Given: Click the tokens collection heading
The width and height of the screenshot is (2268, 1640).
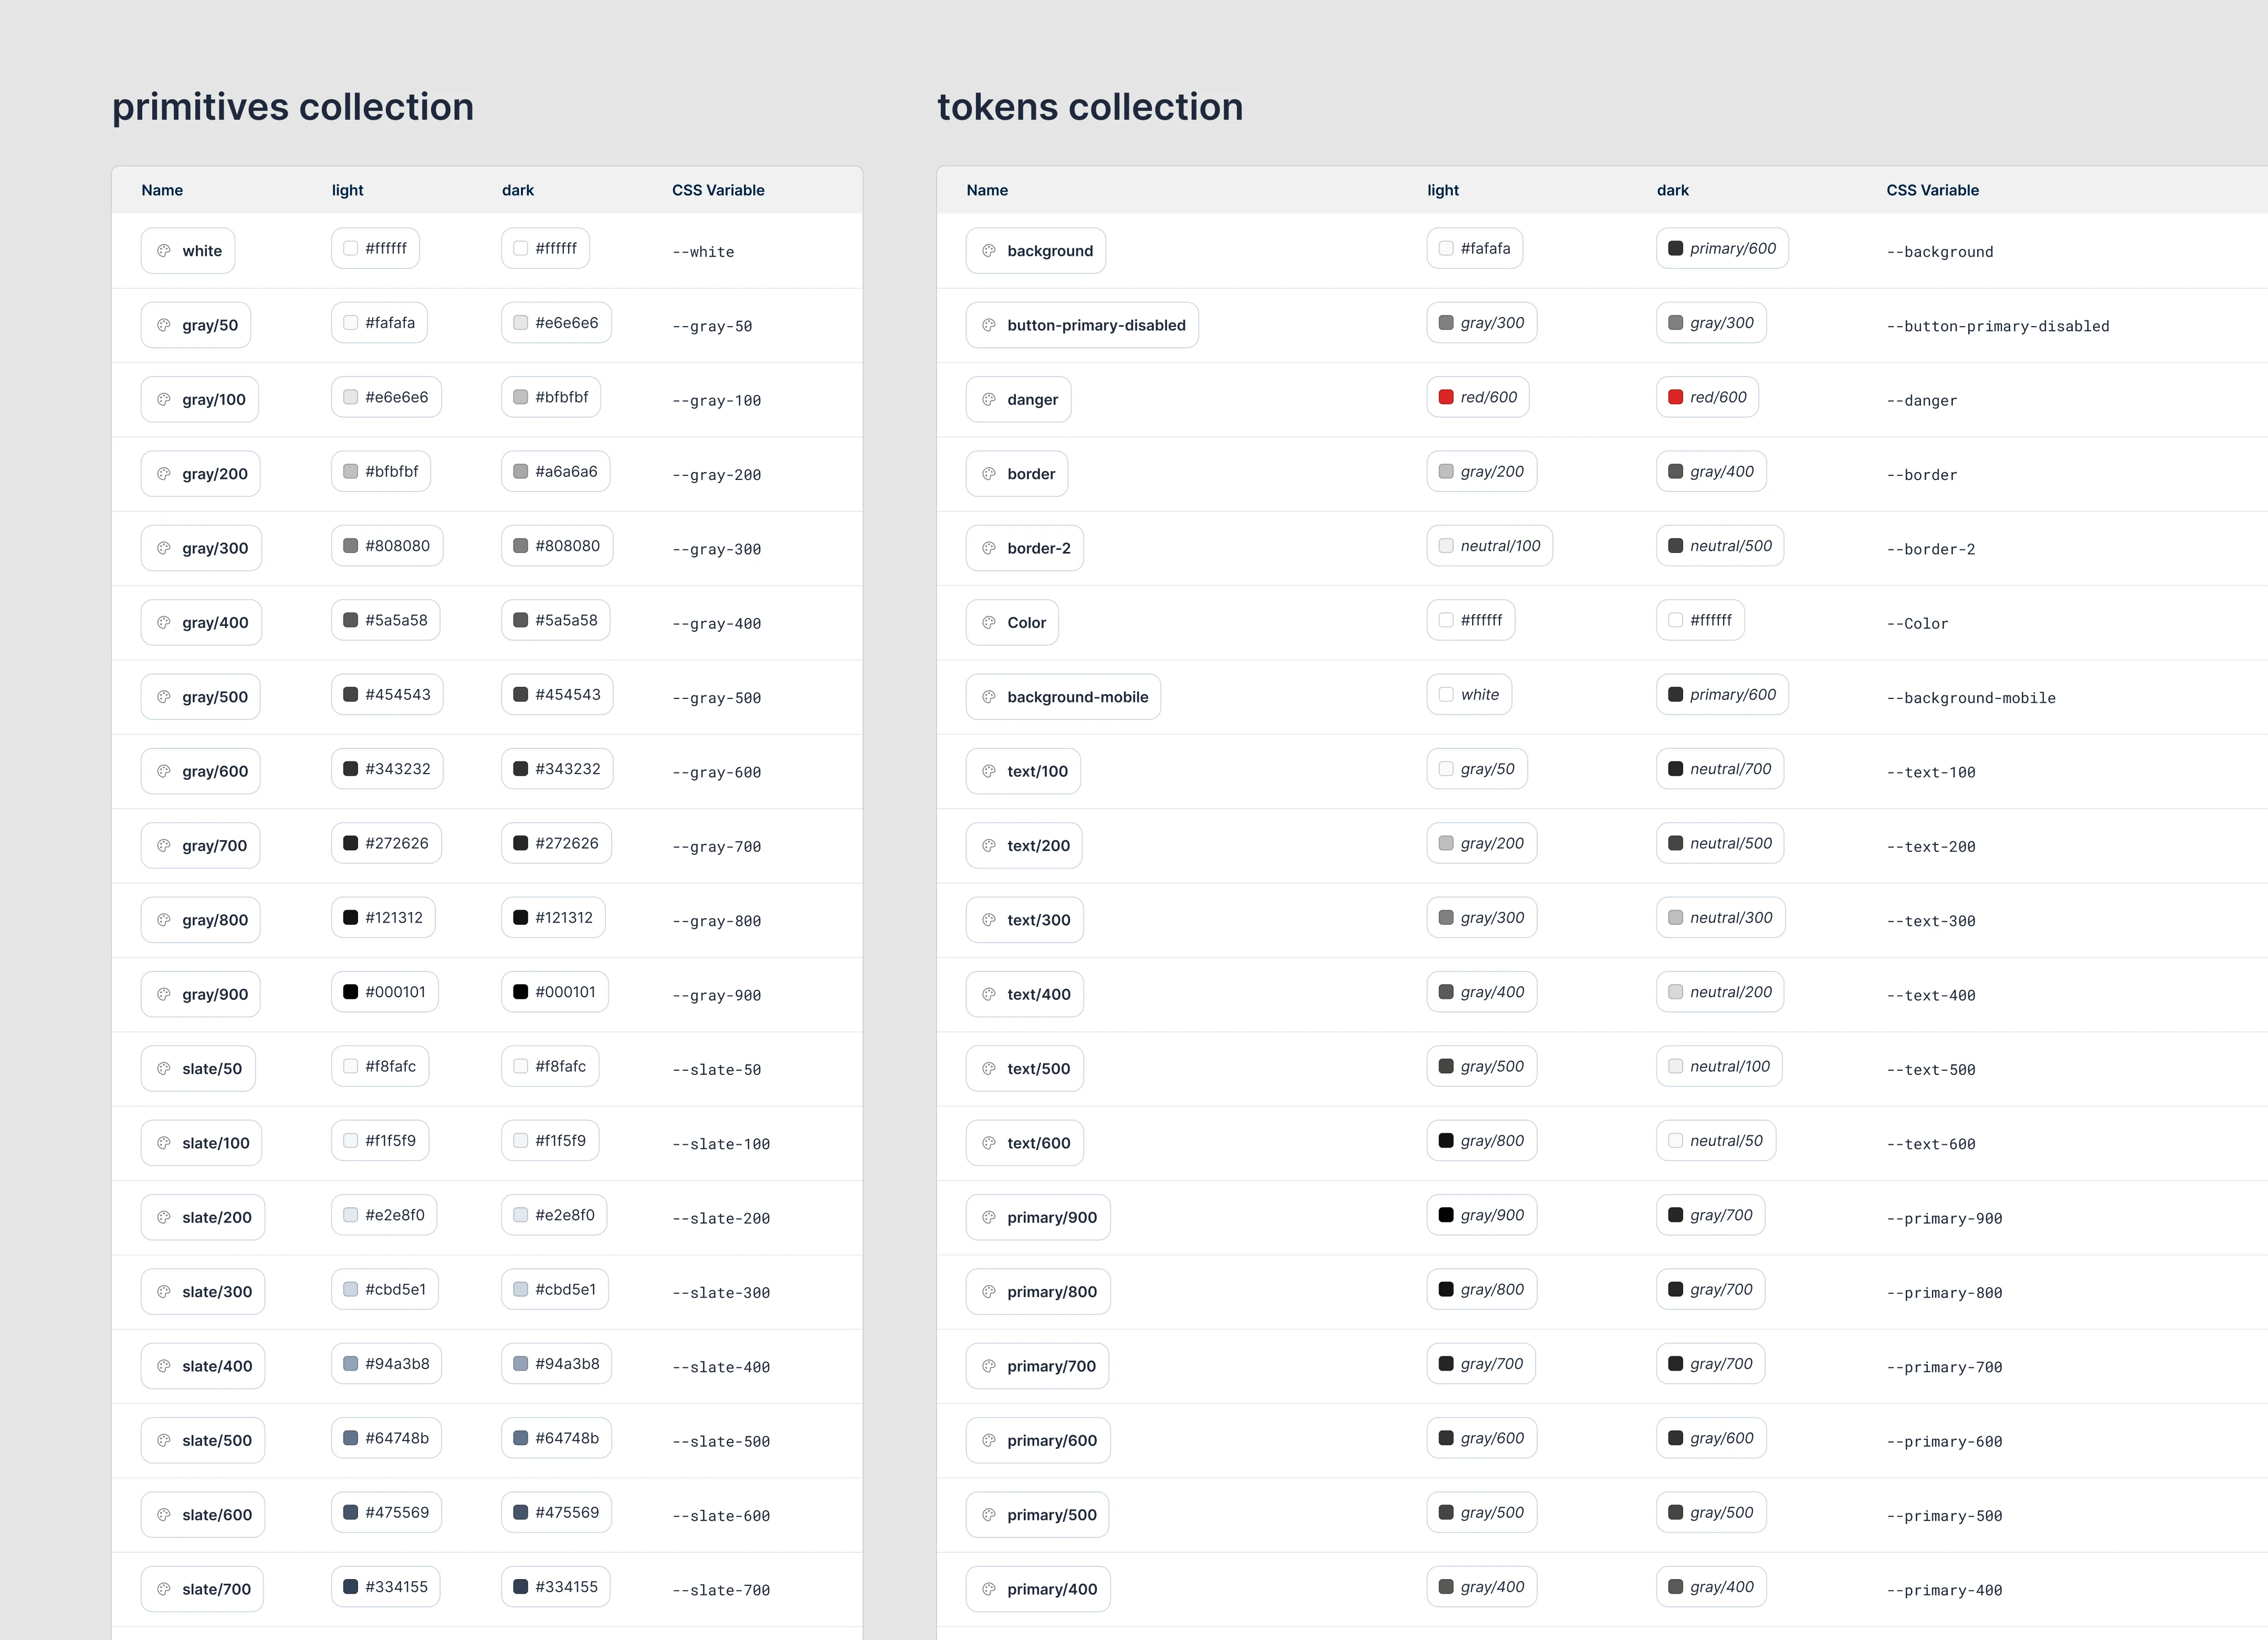Looking at the screenshot, I should coord(1089,107).
